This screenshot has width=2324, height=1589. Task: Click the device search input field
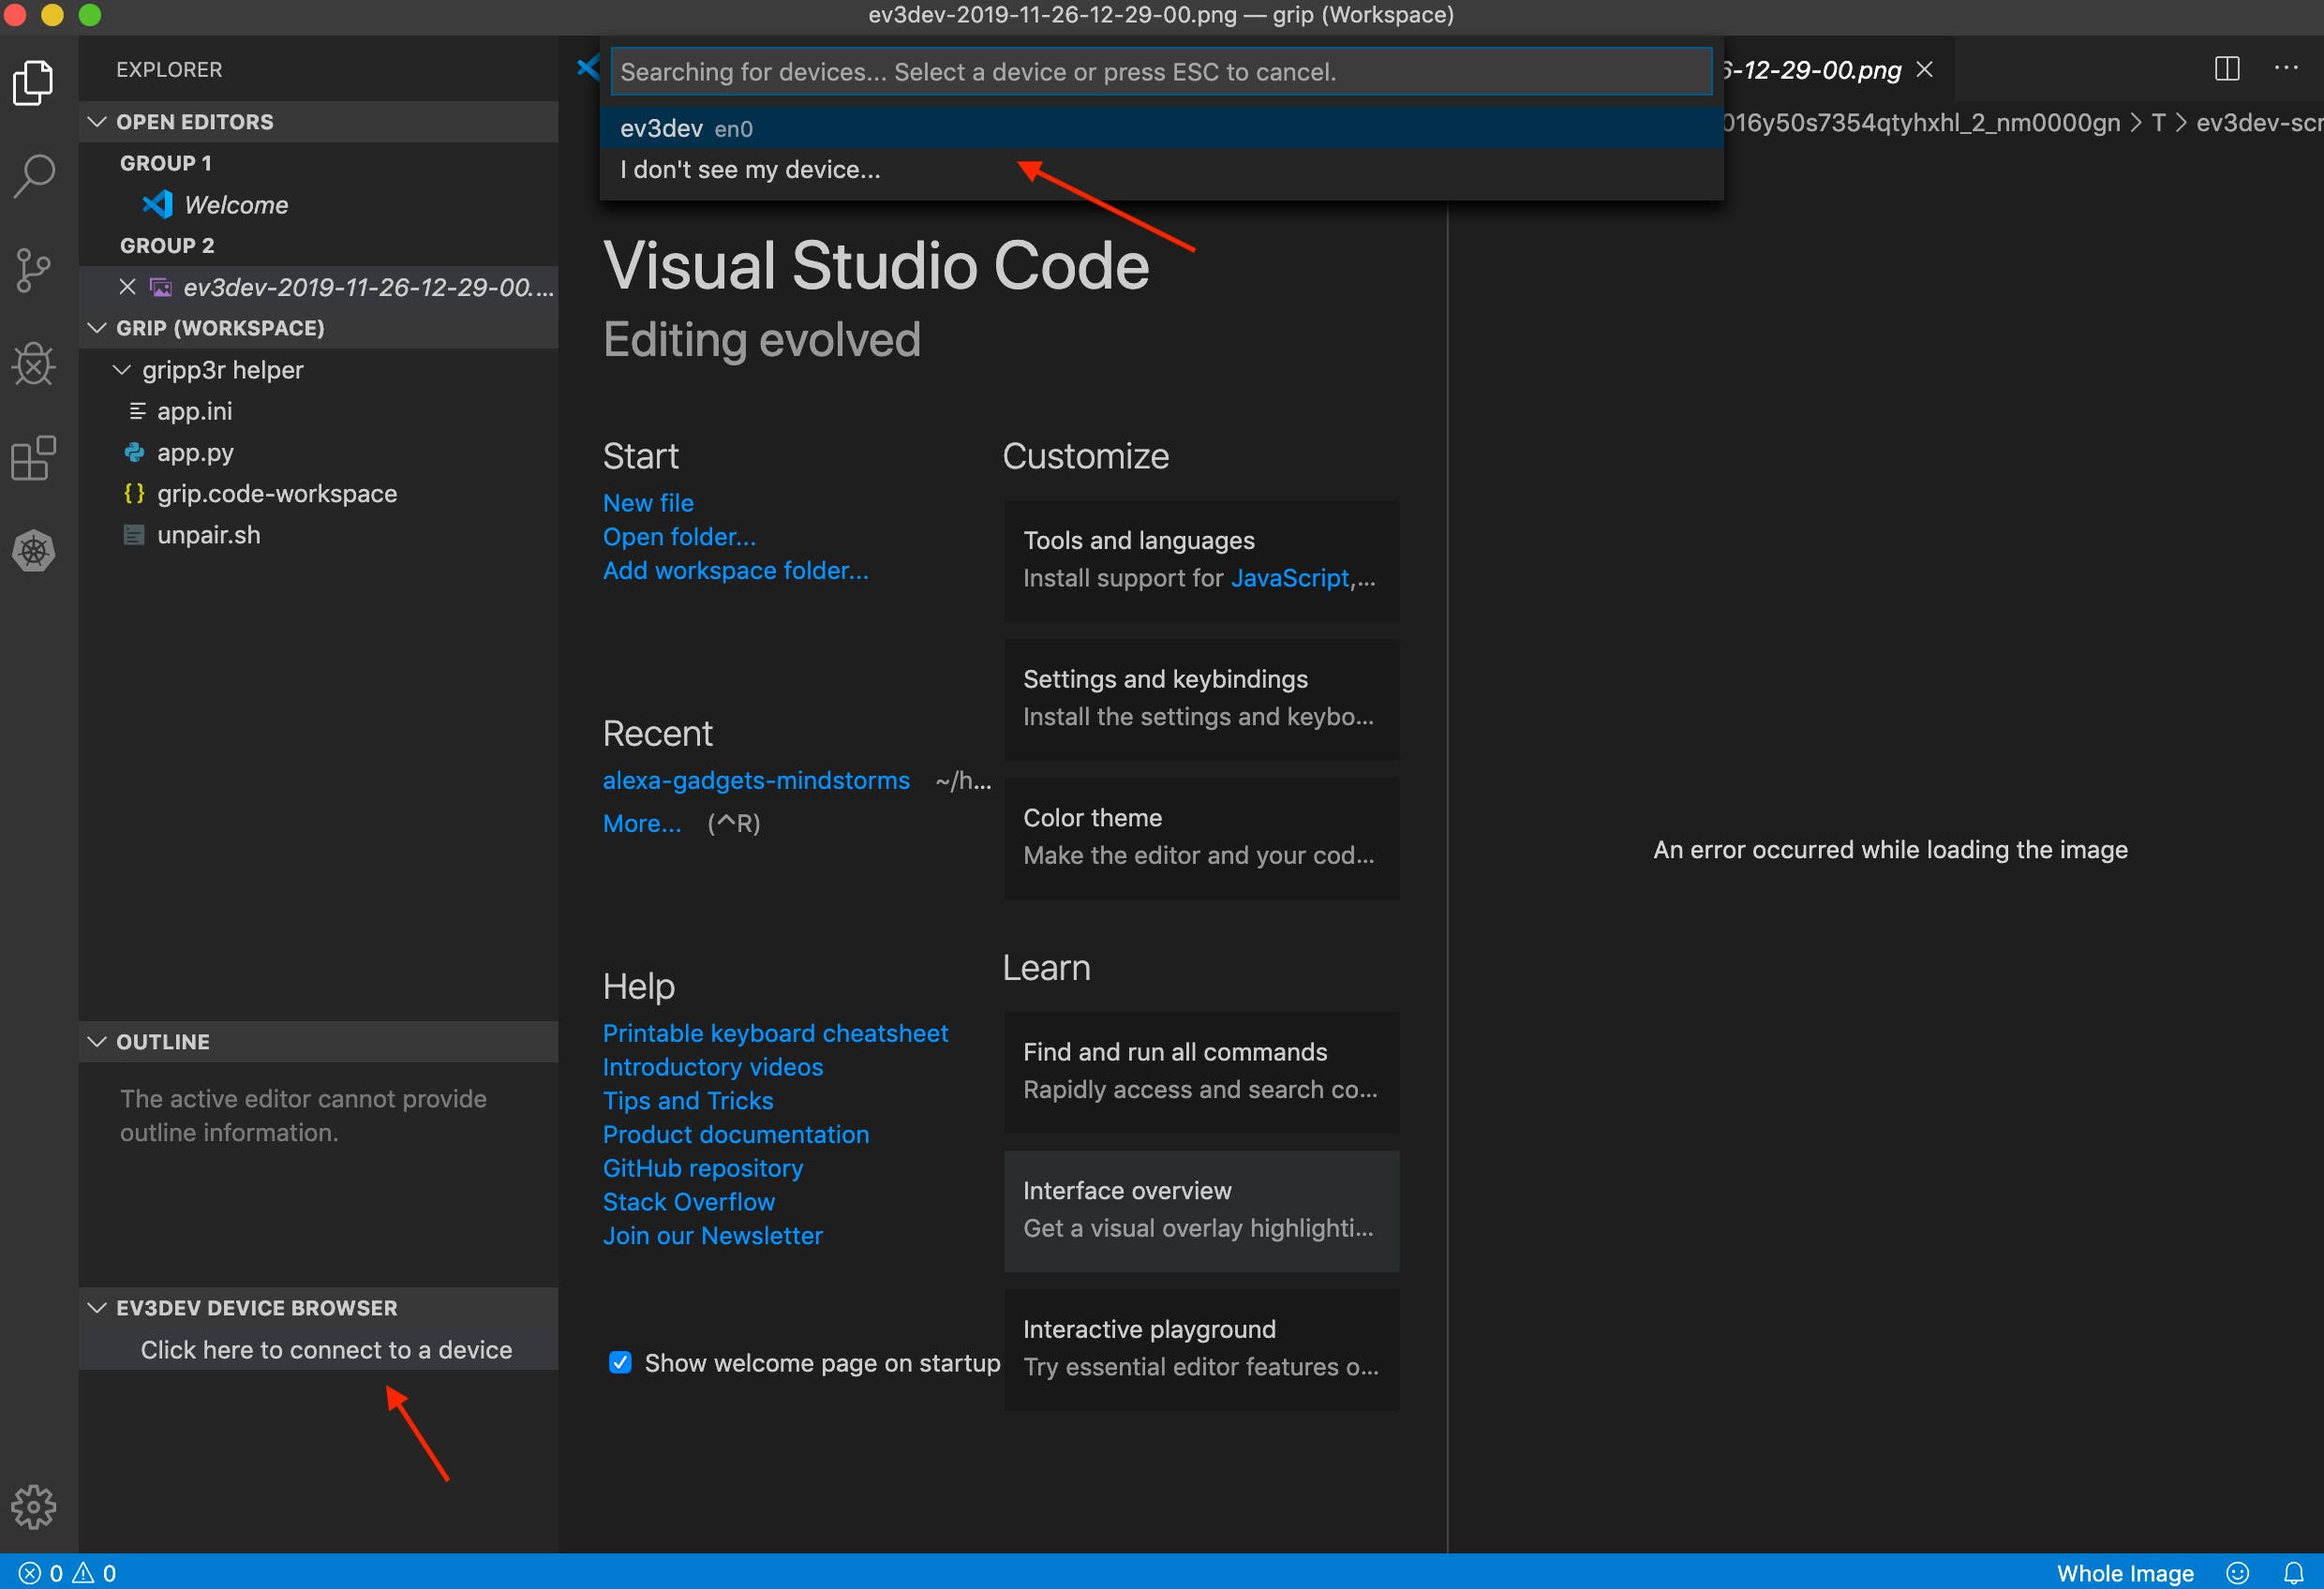(x=1161, y=72)
